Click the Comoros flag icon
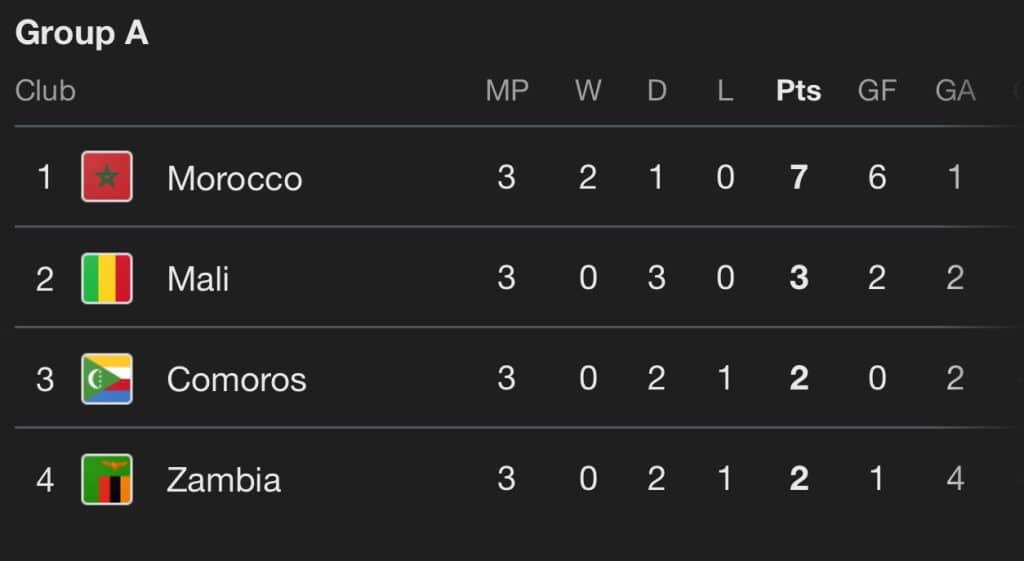1024x561 pixels. pos(106,379)
